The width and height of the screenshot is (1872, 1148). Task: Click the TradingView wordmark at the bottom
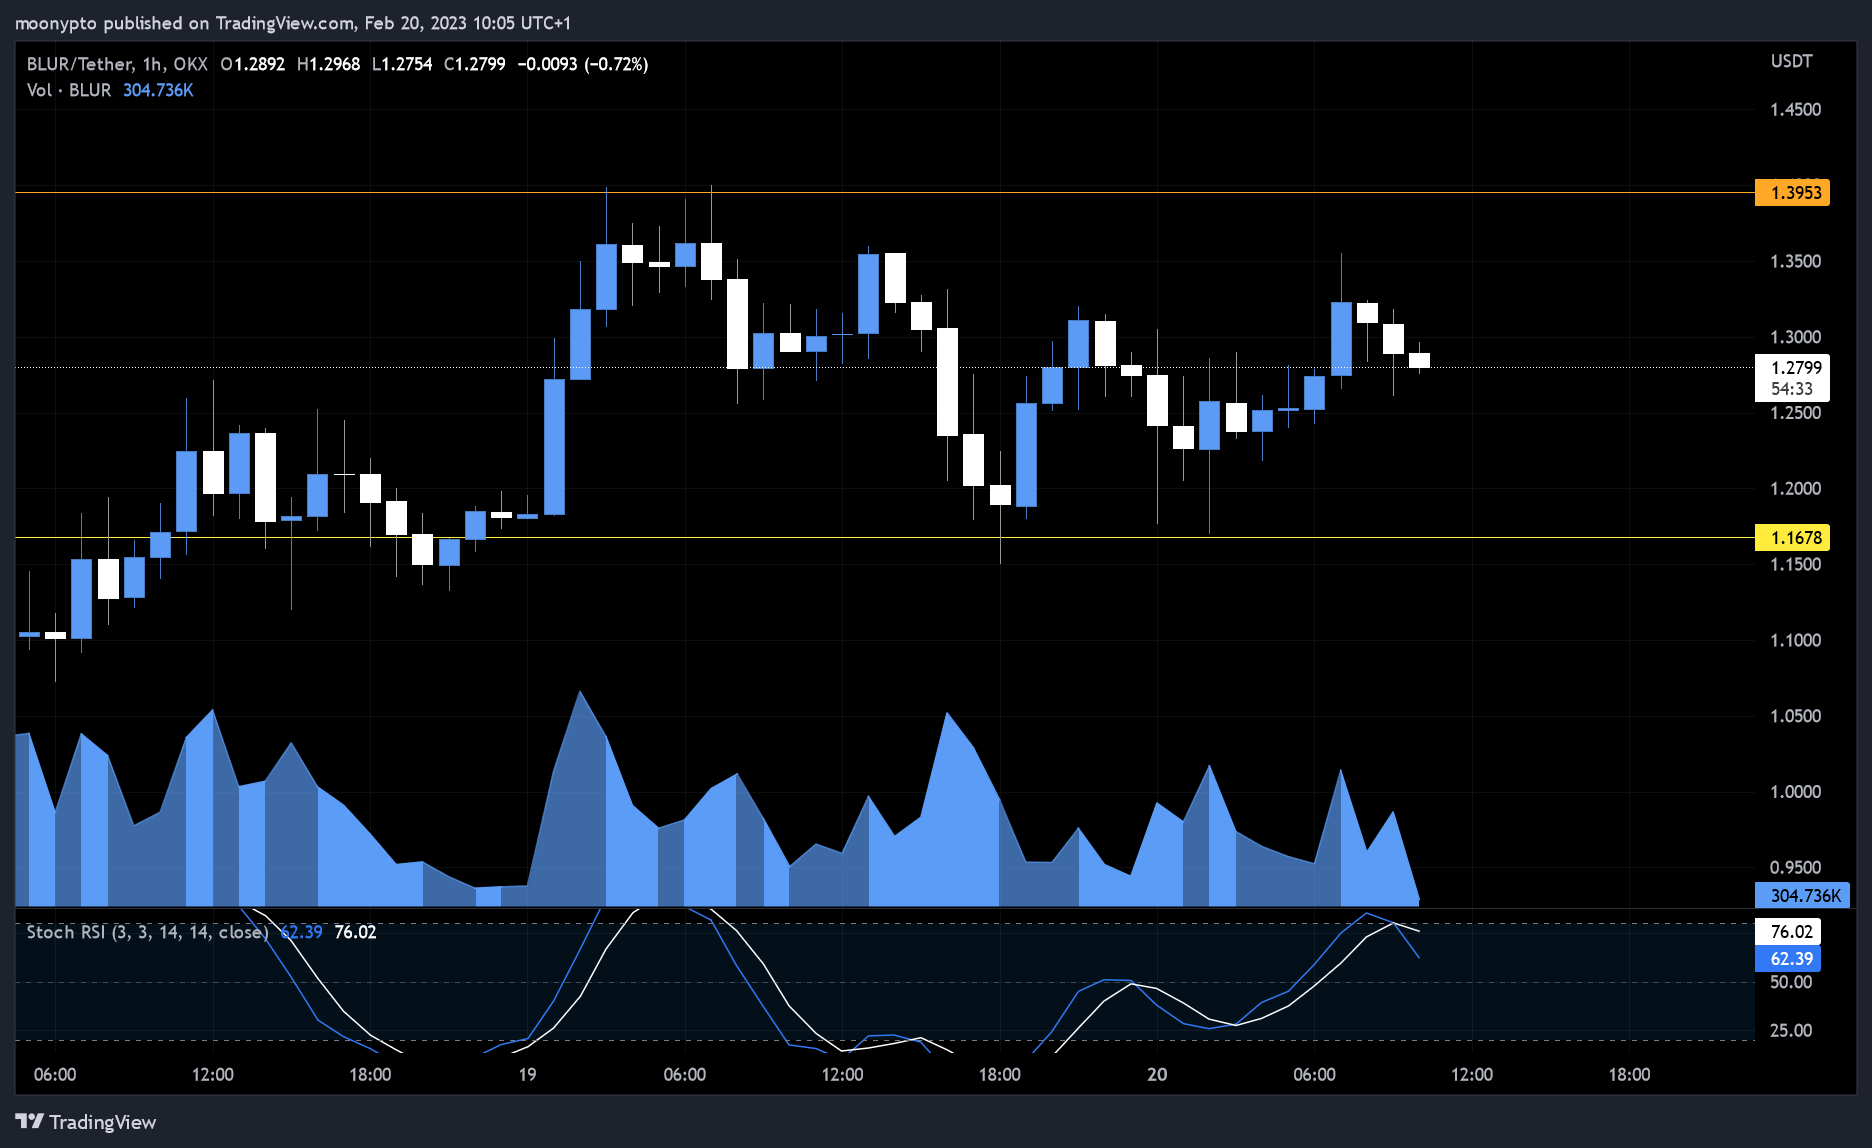pyautogui.click(x=103, y=1122)
